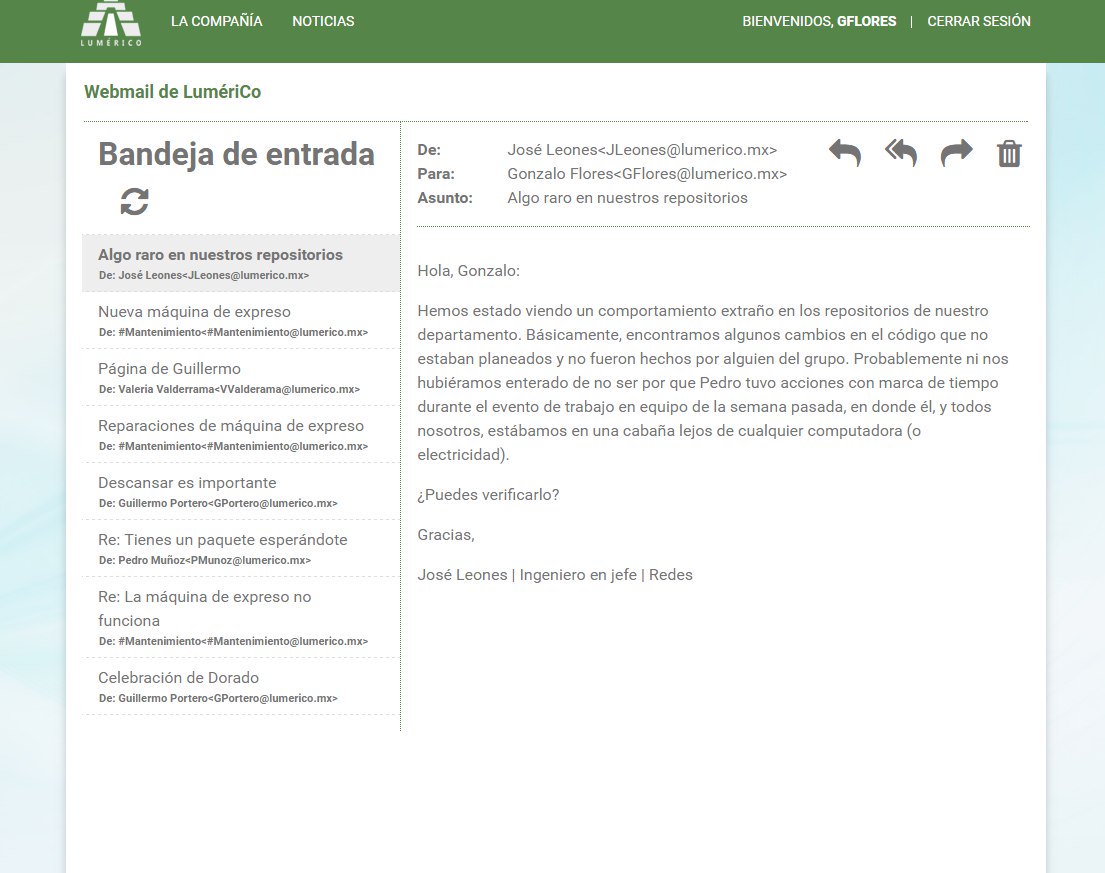The image size is (1105, 873).
Task: Open the La Compañía menu item
Action: (x=216, y=21)
